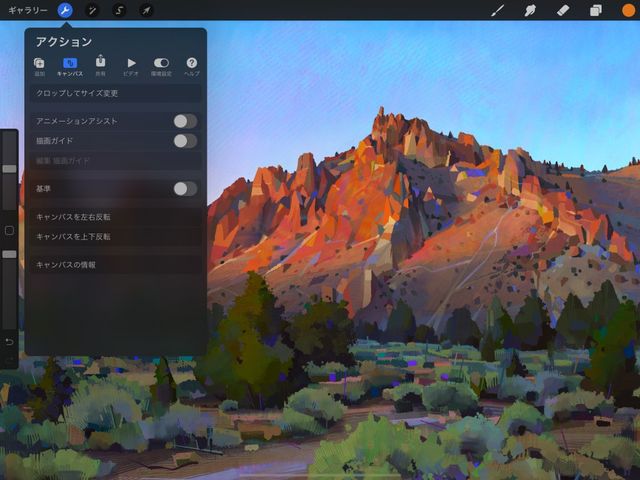Screen dimensions: 640x480
Task: Open キャンバスの情報
Action: [116, 265]
